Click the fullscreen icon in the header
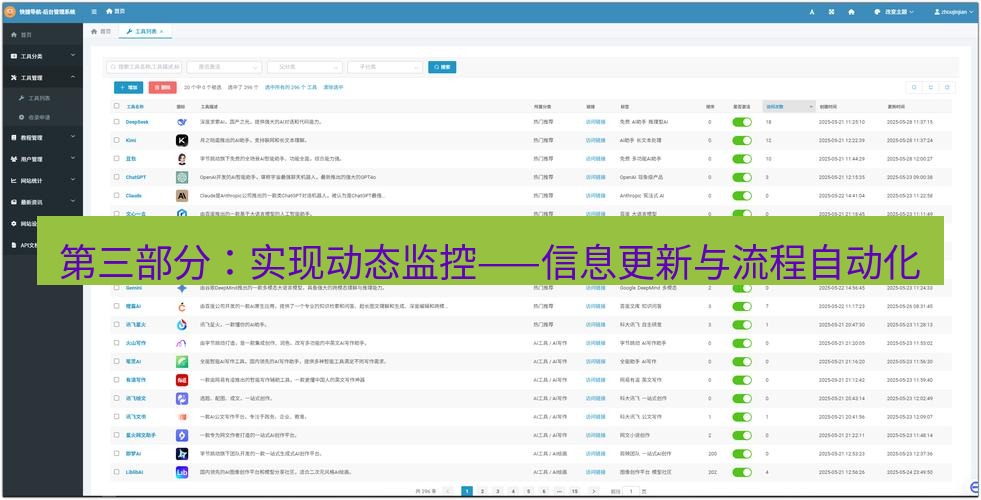 (x=831, y=12)
